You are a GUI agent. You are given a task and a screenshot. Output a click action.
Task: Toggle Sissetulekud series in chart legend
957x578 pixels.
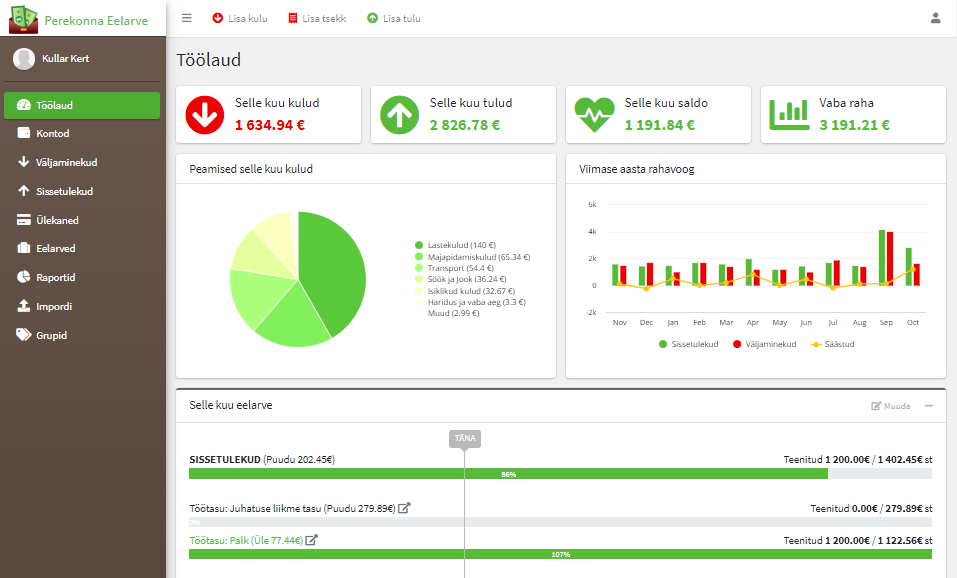(x=688, y=344)
